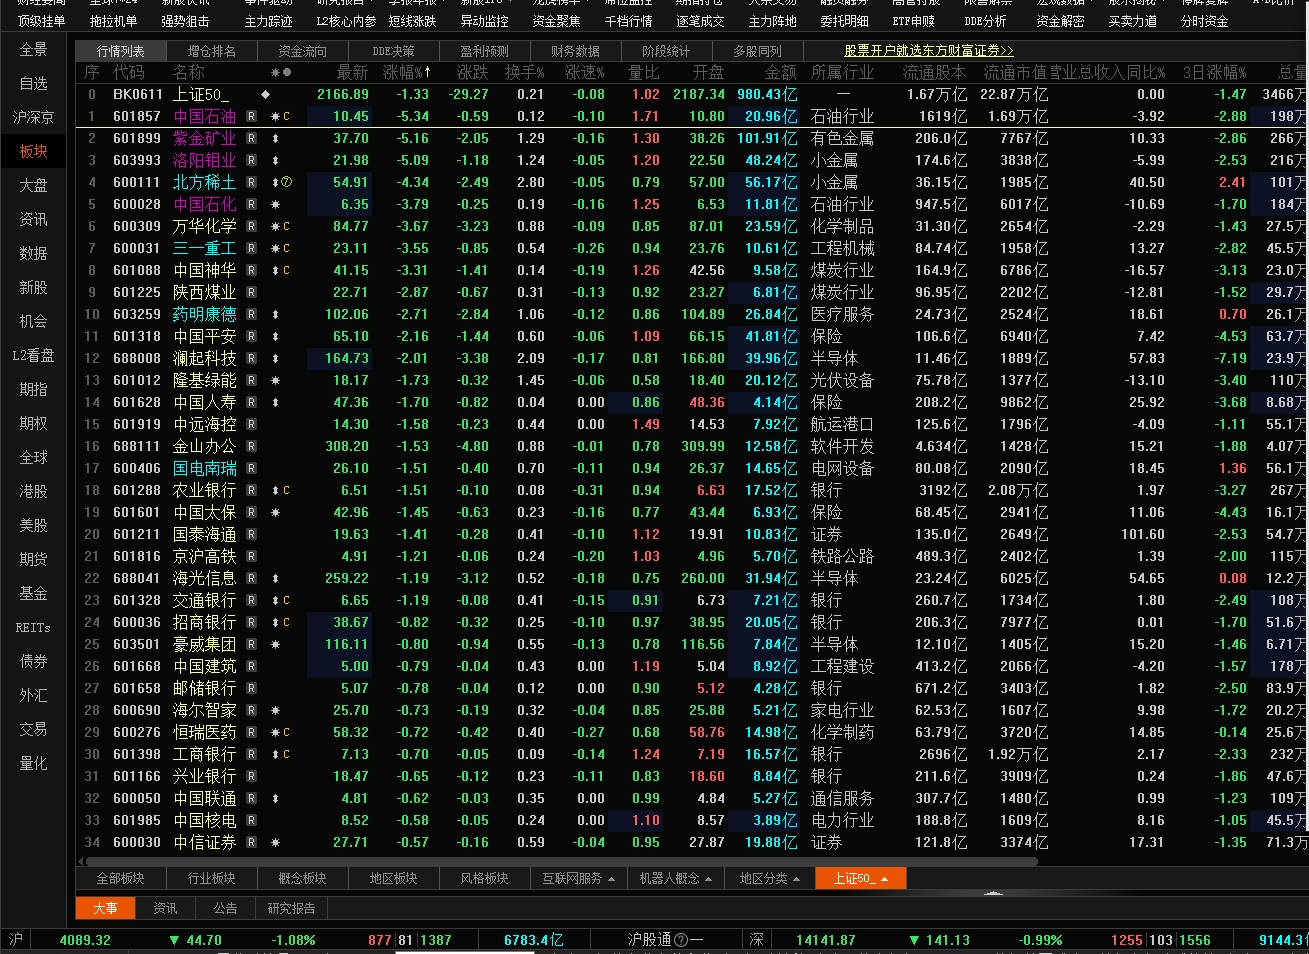The height and width of the screenshot is (954, 1309).
Task: Open REITs in left sidebar
Action: pyautogui.click(x=33, y=627)
